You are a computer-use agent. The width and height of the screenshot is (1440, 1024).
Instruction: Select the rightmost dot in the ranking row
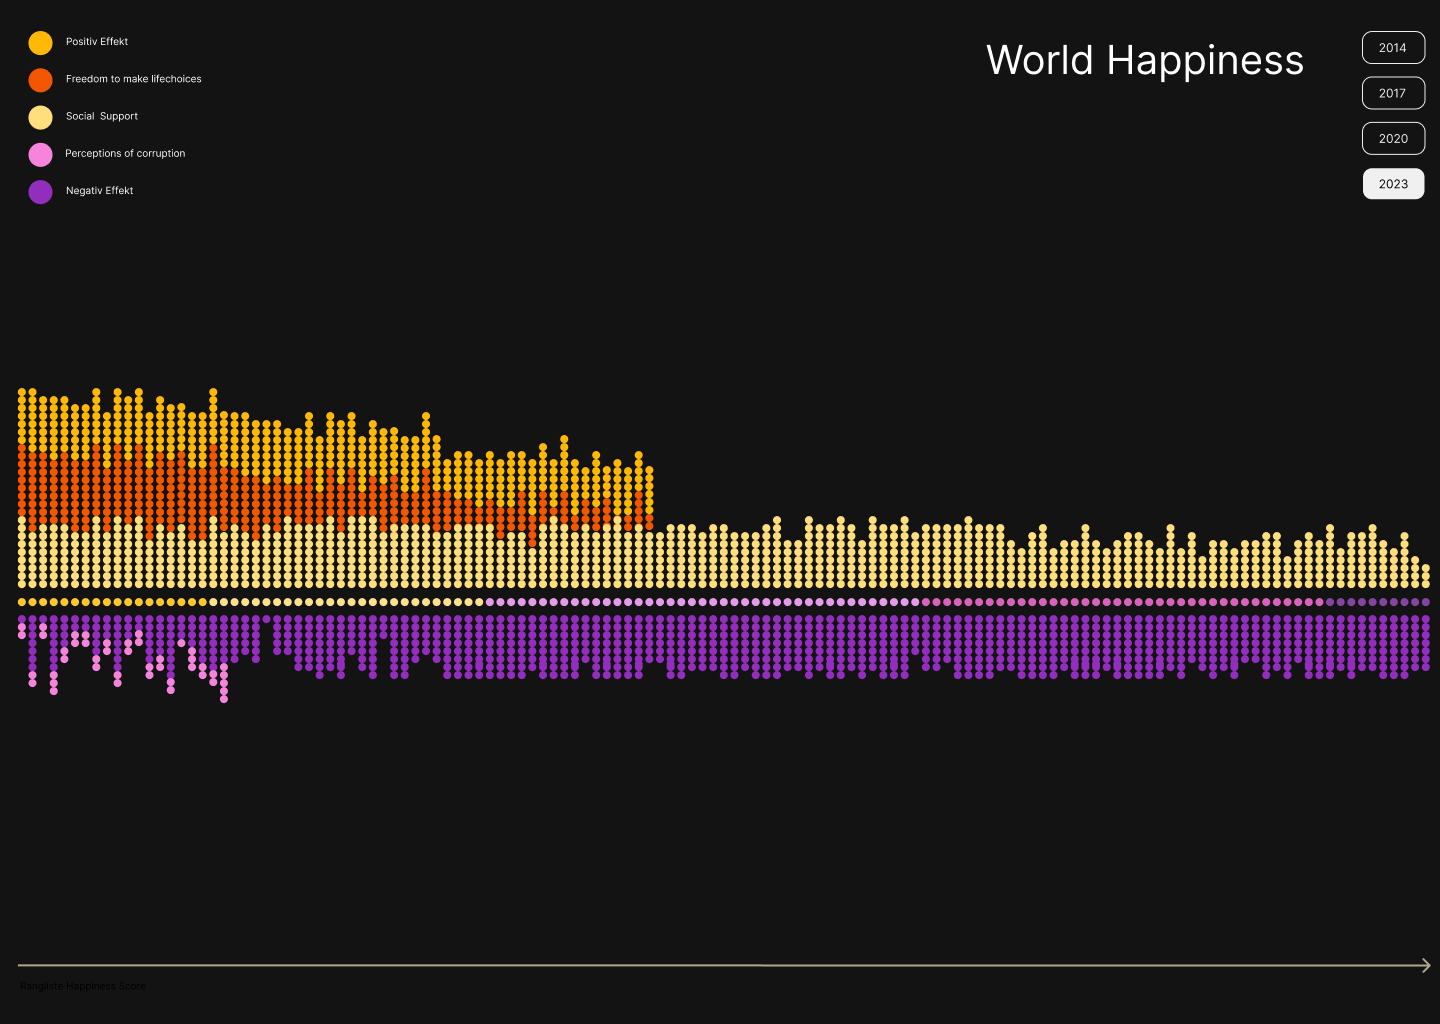click(1426, 602)
